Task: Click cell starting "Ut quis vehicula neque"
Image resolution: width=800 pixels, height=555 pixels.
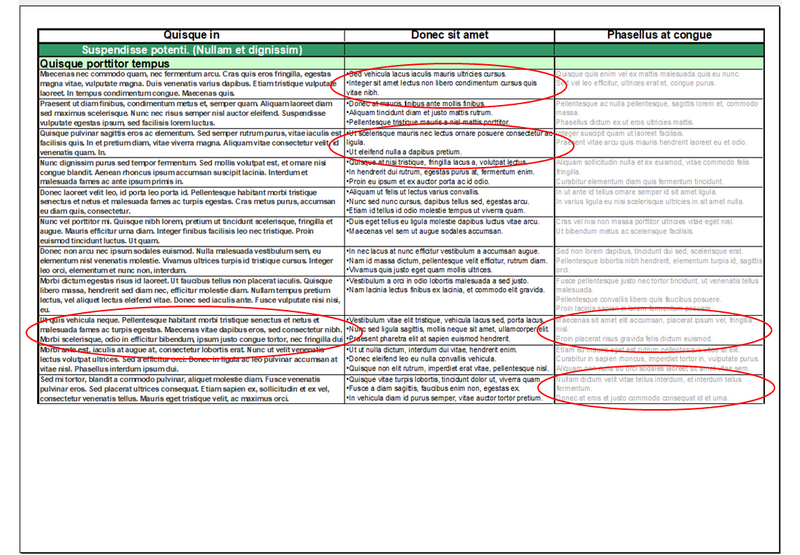Action: click(191, 330)
